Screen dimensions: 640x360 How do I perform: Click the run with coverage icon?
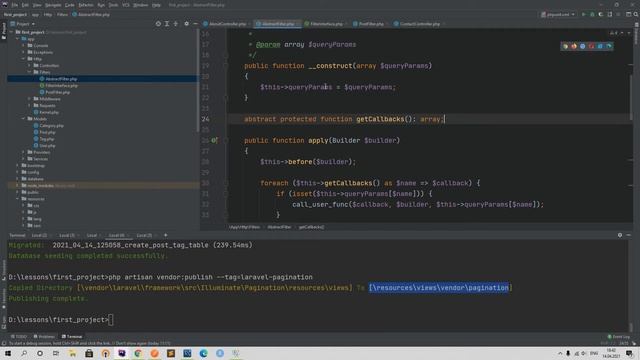tap(601, 14)
